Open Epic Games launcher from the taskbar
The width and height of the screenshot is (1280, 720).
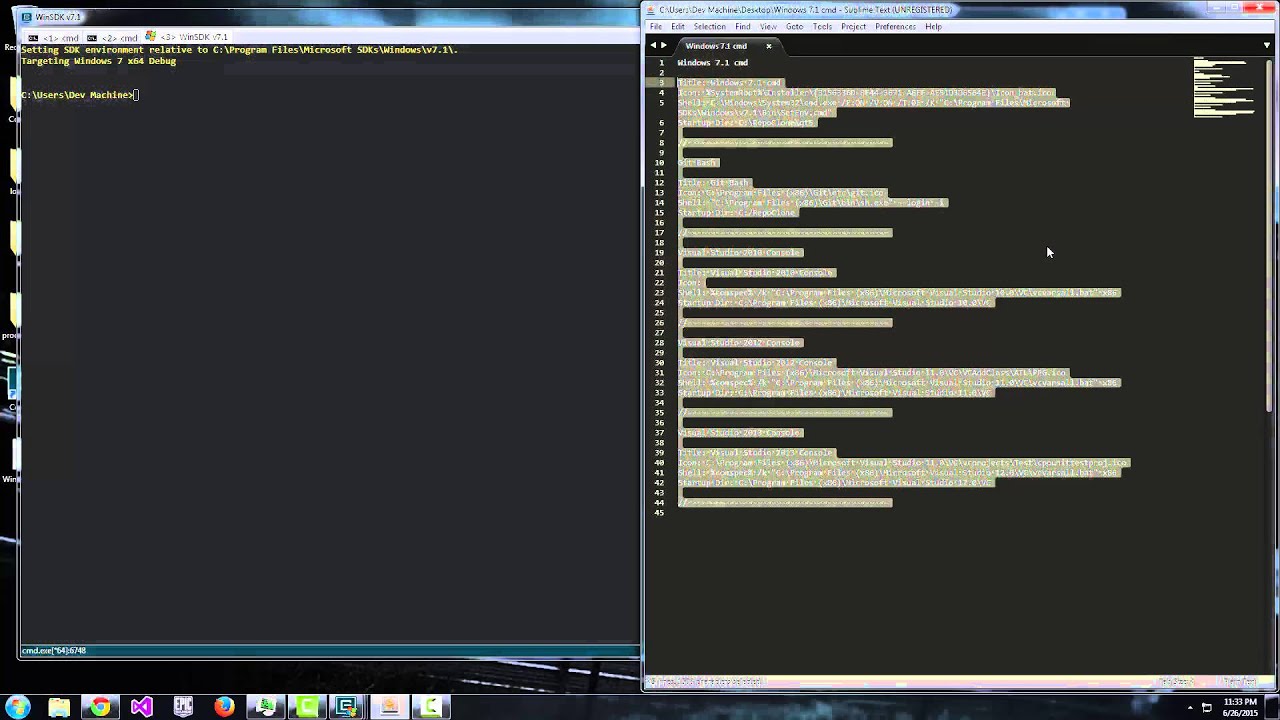[183, 707]
